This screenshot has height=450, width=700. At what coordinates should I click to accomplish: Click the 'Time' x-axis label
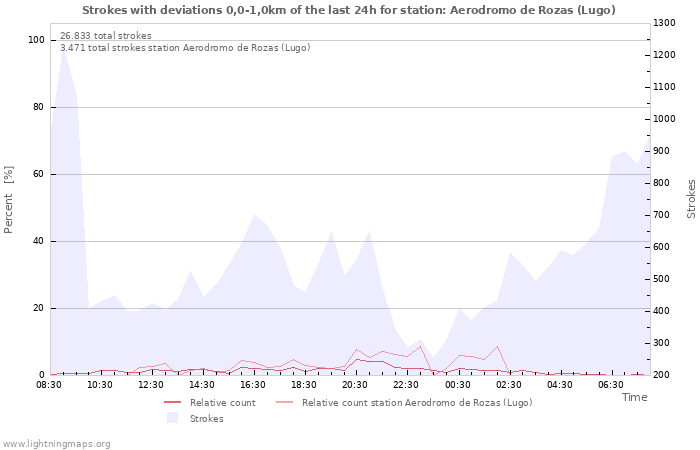coord(634,397)
